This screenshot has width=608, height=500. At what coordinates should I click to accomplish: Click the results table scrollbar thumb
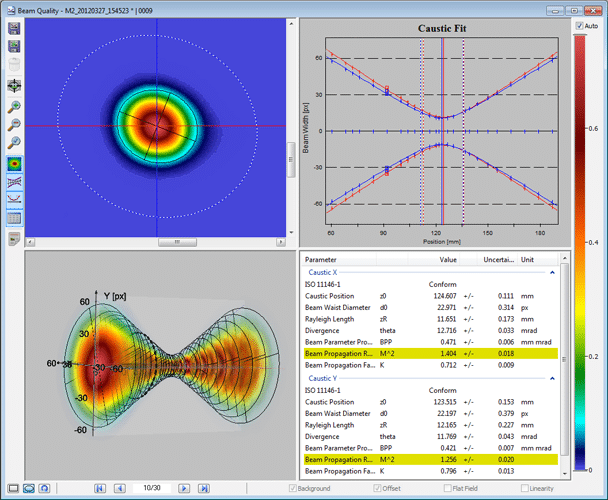(x=565, y=360)
